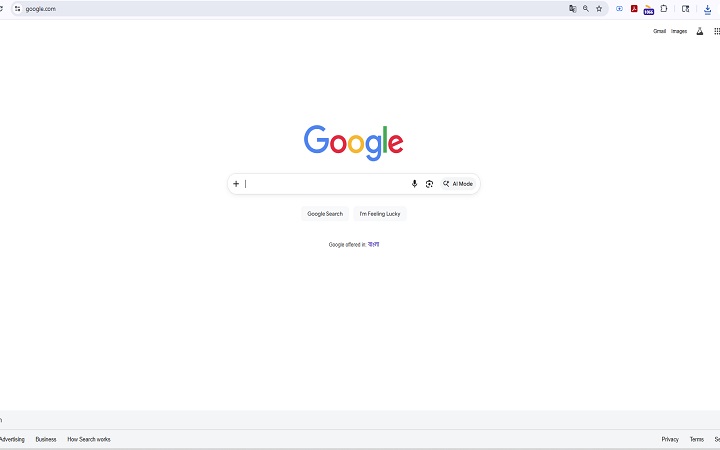
Task: Click I'm Feeling Lucky button
Action: tap(380, 214)
